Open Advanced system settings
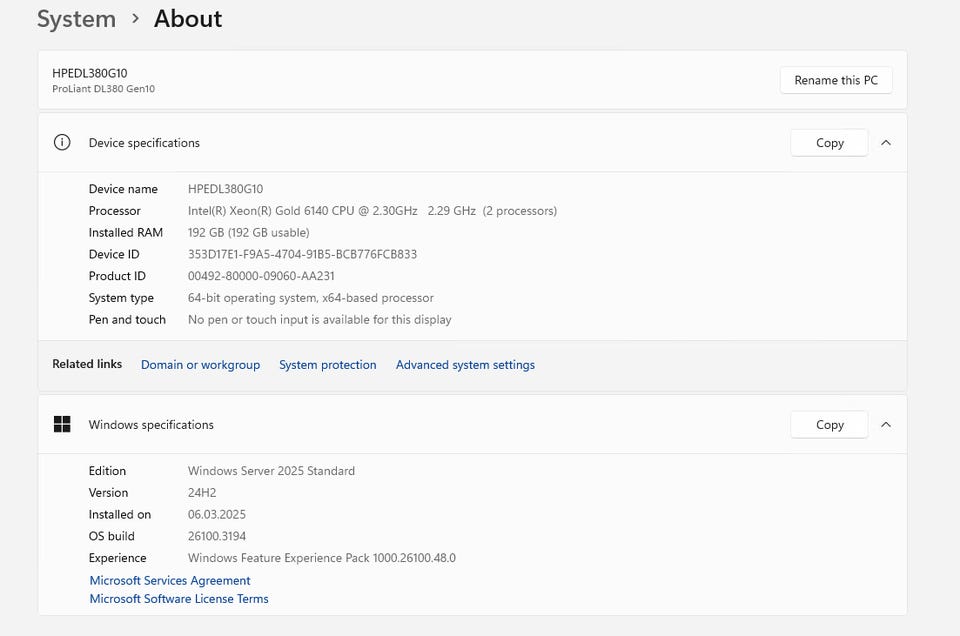The width and height of the screenshot is (960, 636). click(465, 365)
